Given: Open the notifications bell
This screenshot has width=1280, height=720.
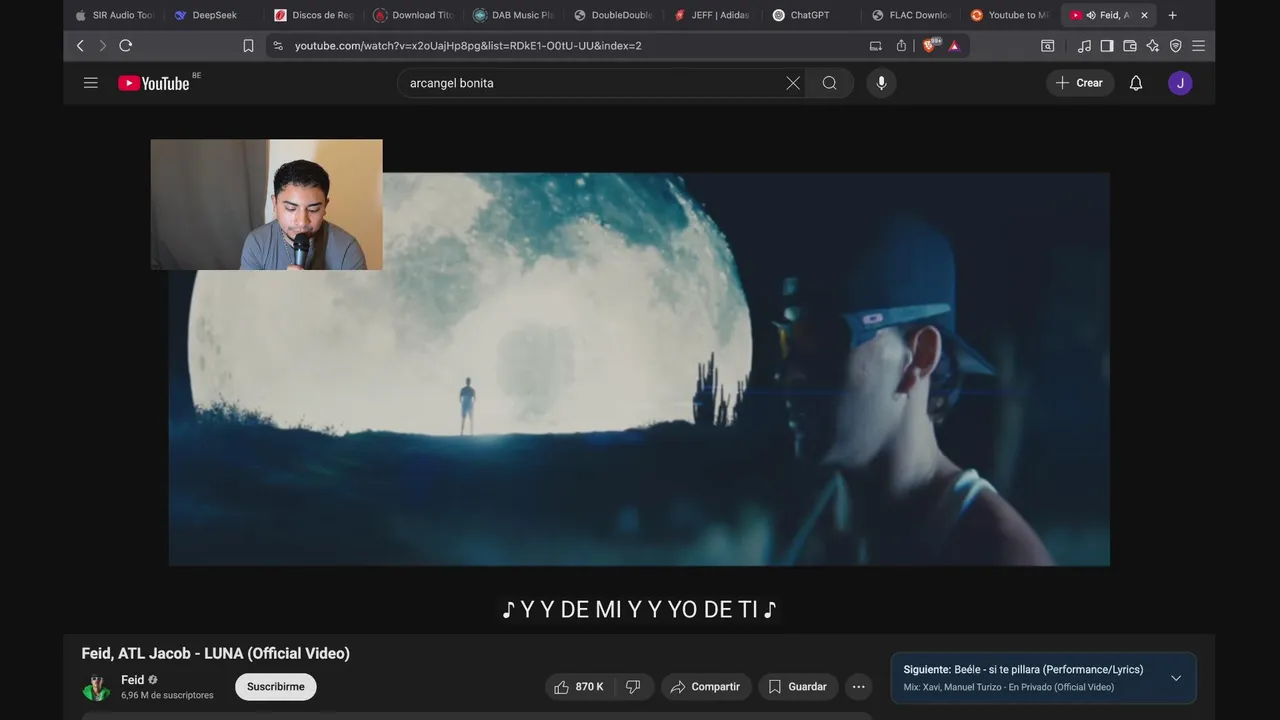Looking at the screenshot, I should (x=1136, y=83).
